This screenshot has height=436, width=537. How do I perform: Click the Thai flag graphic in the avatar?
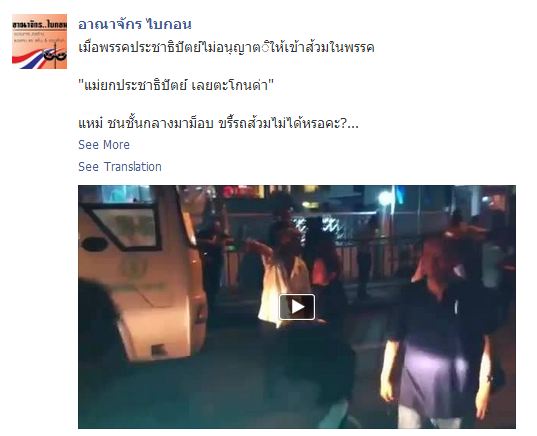tap(29, 59)
